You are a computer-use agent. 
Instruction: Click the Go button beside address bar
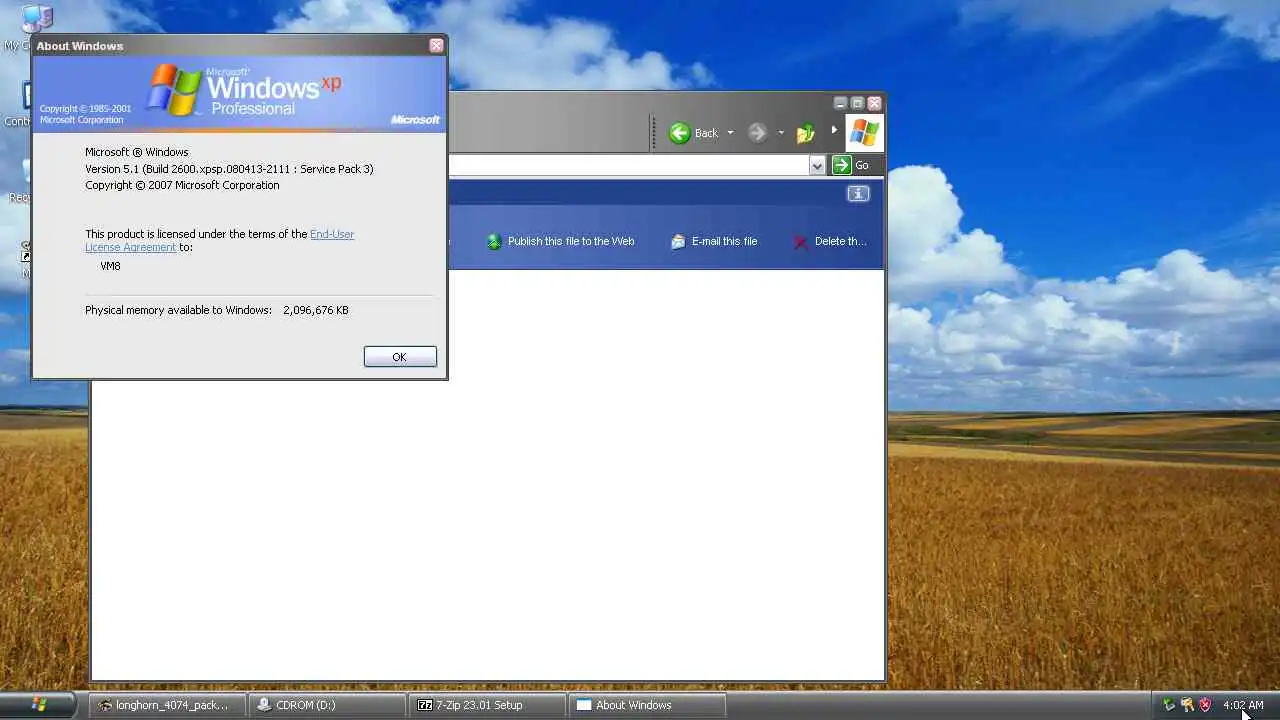852,165
